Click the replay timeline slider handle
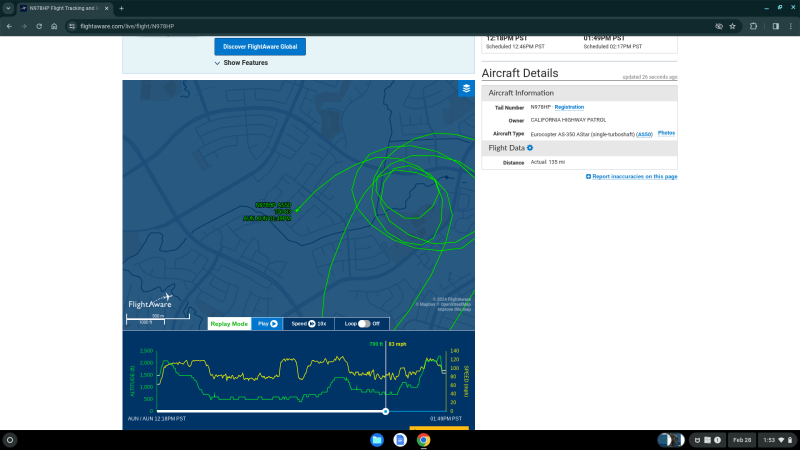800x450 pixels. point(386,411)
